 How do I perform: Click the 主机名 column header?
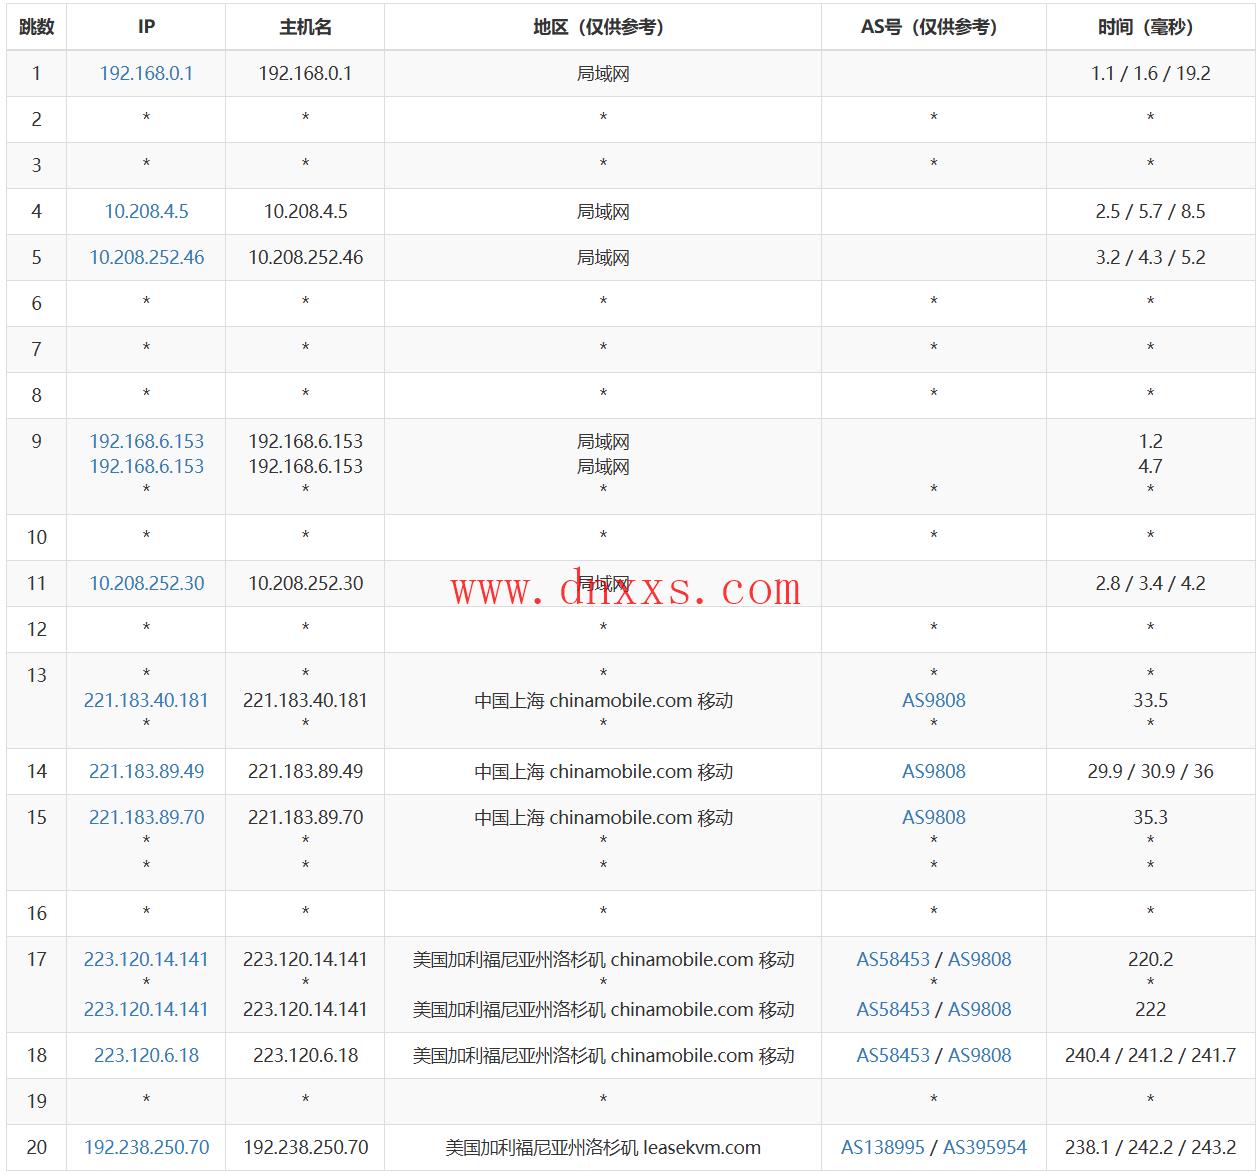coord(304,27)
